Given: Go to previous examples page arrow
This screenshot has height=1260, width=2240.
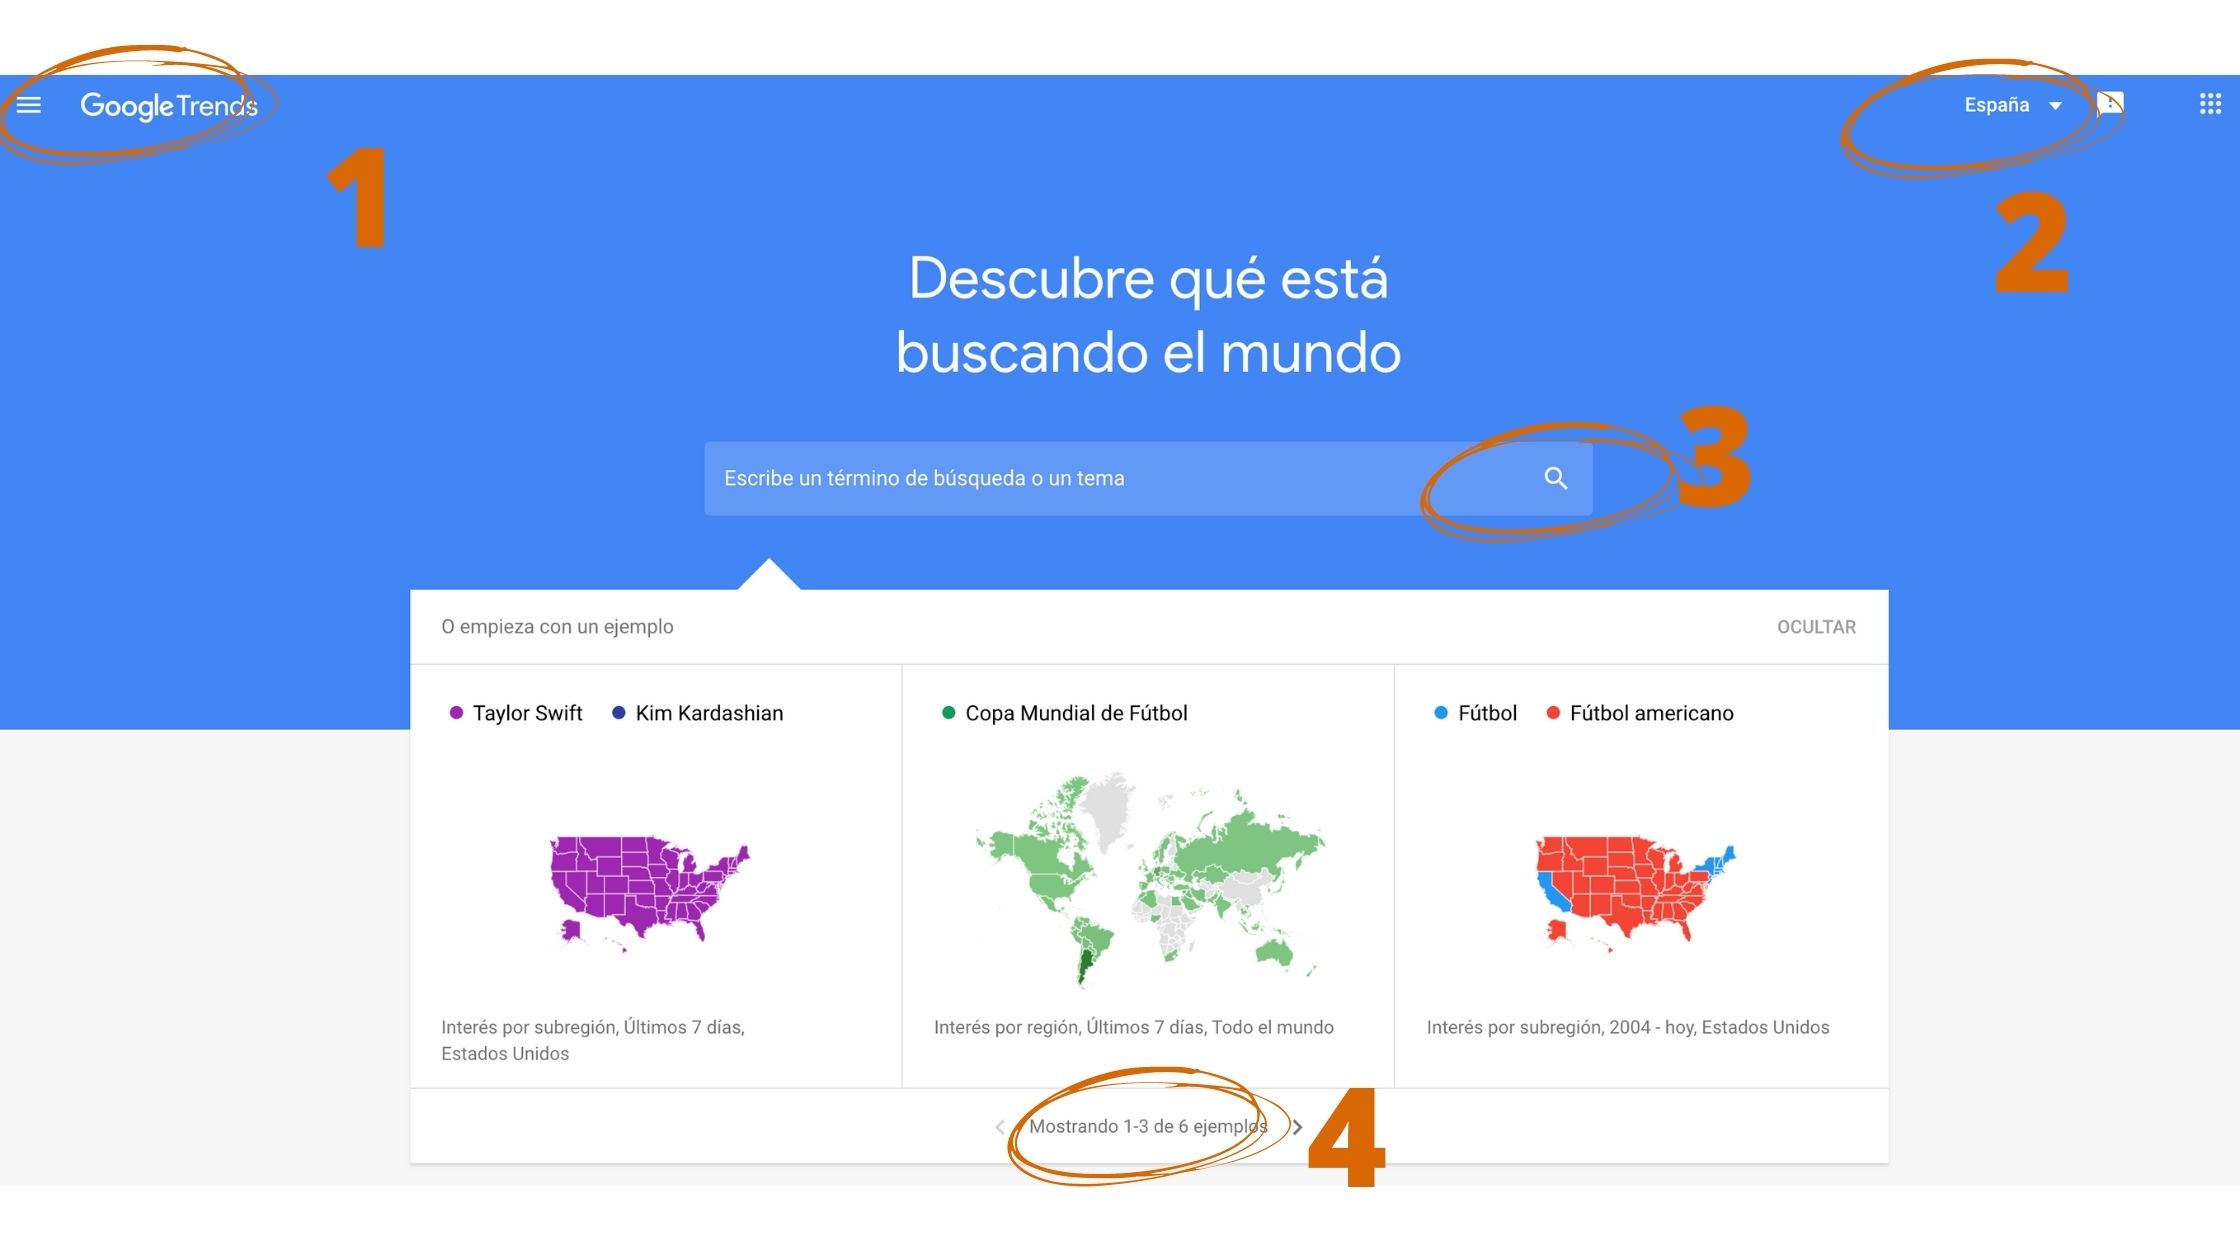Looking at the screenshot, I should (1000, 1127).
